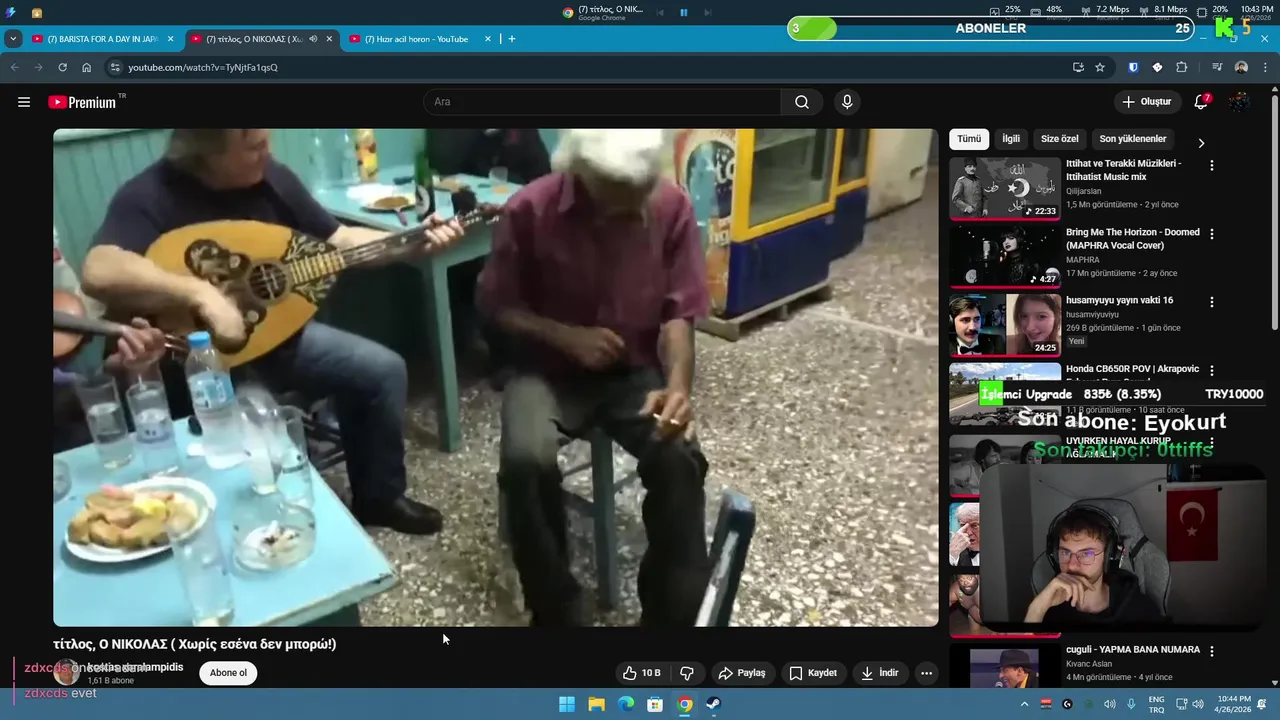Go back in Chrome
This screenshot has width=1280, height=720.
(14, 67)
